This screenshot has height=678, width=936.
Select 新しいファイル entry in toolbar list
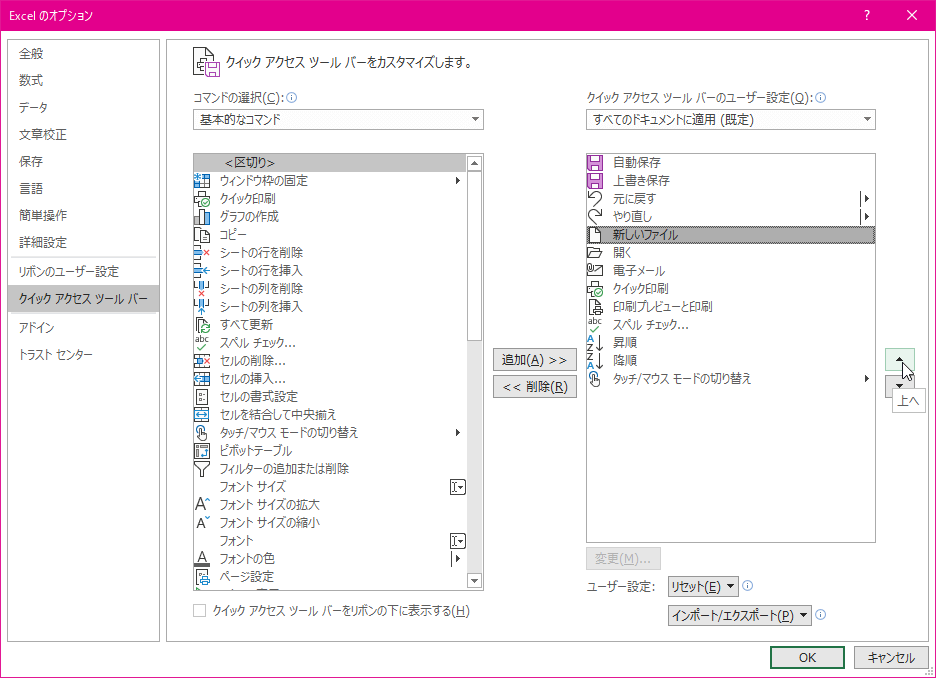tap(731, 235)
